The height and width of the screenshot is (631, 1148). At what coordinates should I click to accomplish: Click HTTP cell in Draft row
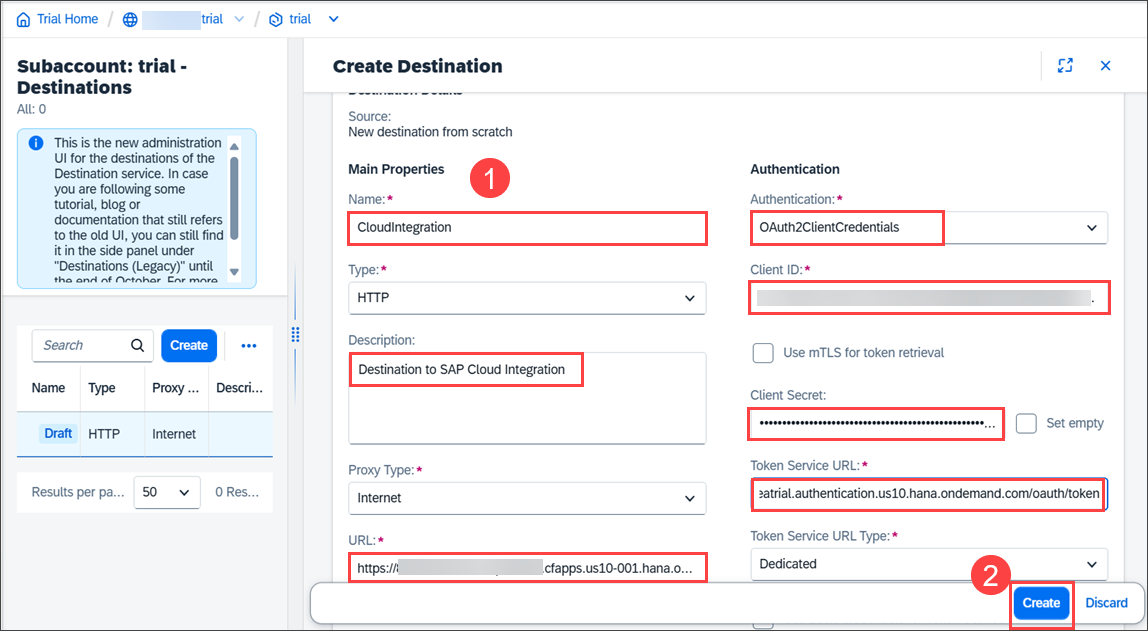click(104, 434)
